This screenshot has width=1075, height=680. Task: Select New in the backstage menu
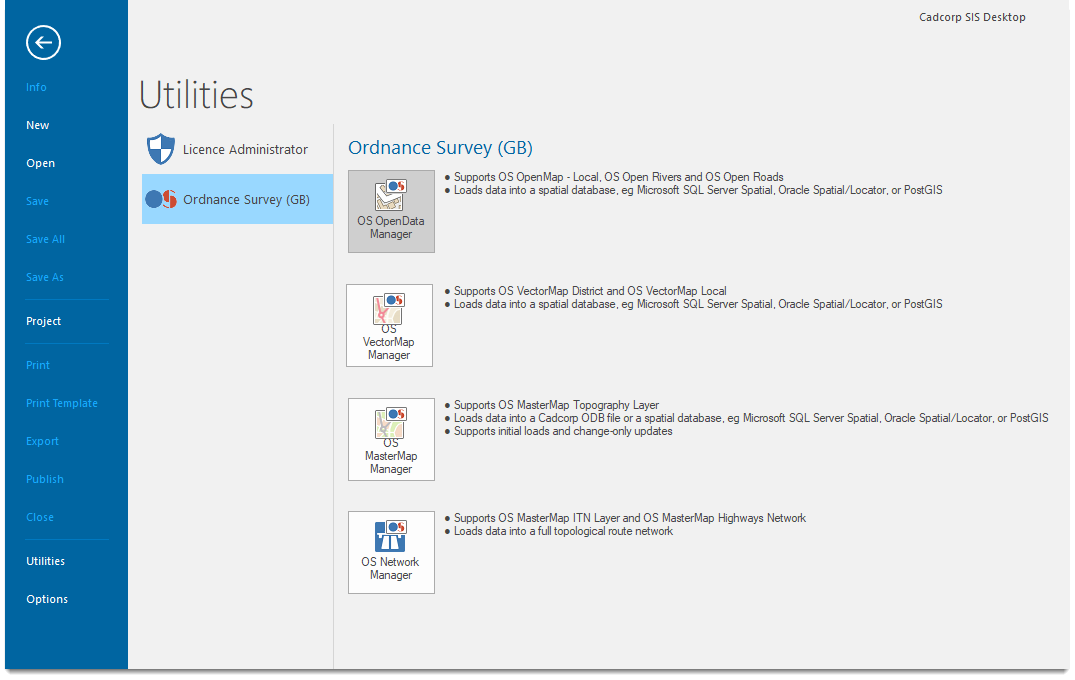coord(38,125)
